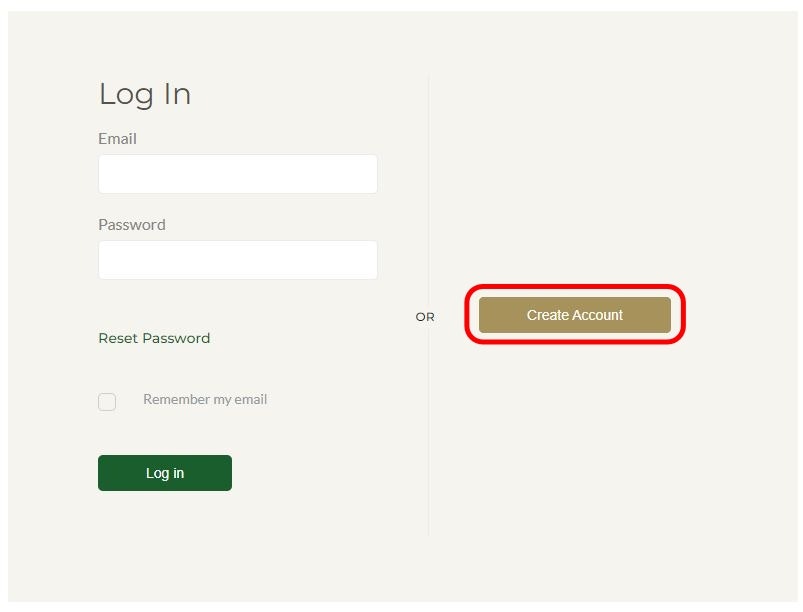Click the "Log In" page heading

(145, 94)
